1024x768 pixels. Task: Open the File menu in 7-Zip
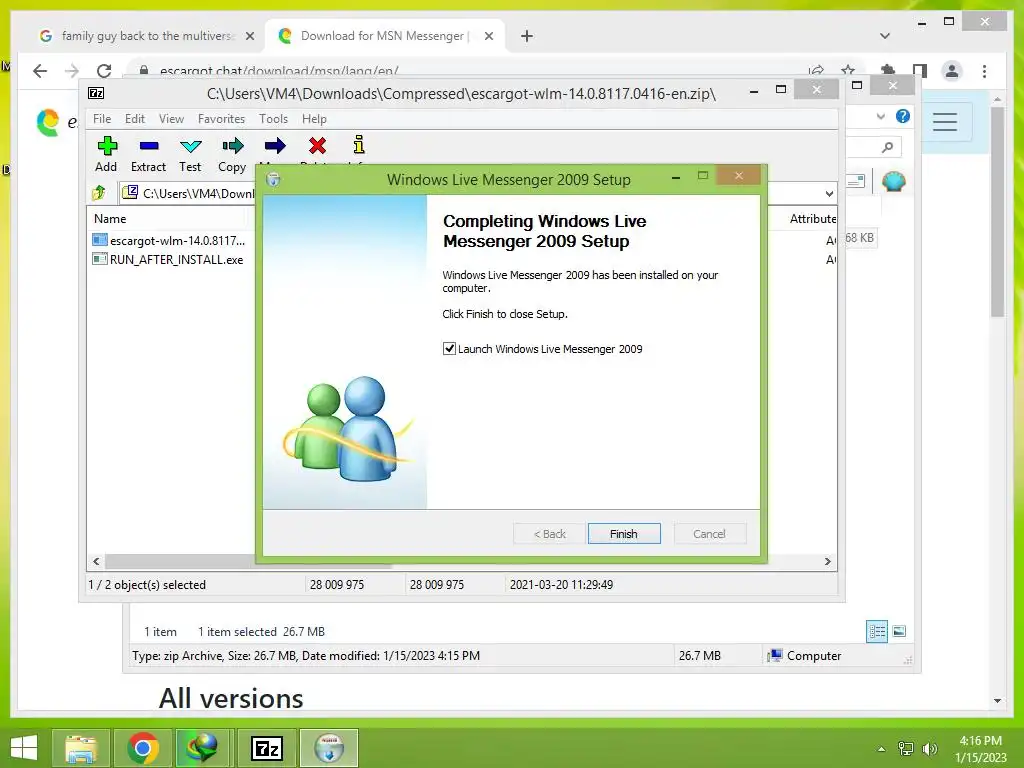coord(102,119)
